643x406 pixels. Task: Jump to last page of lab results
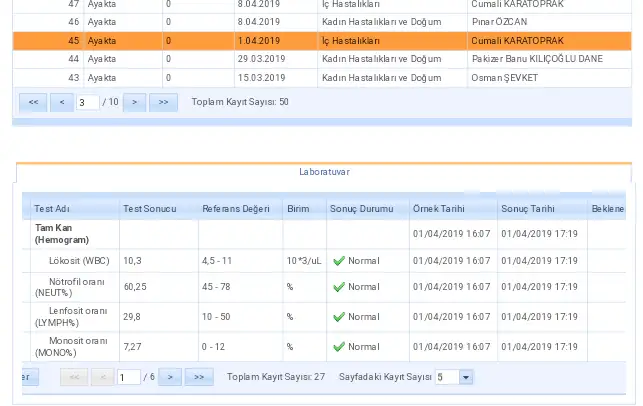pos(200,377)
